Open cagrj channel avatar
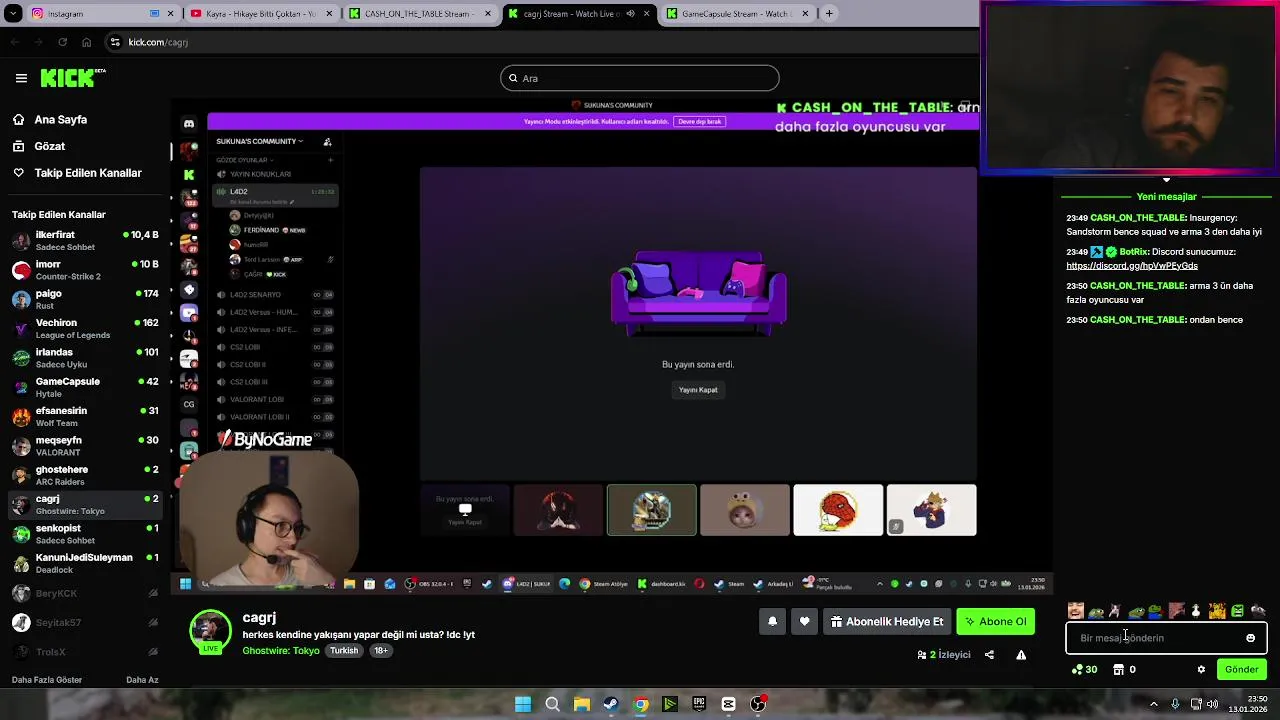The width and height of the screenshot is (1280, 720). [210, 630]
